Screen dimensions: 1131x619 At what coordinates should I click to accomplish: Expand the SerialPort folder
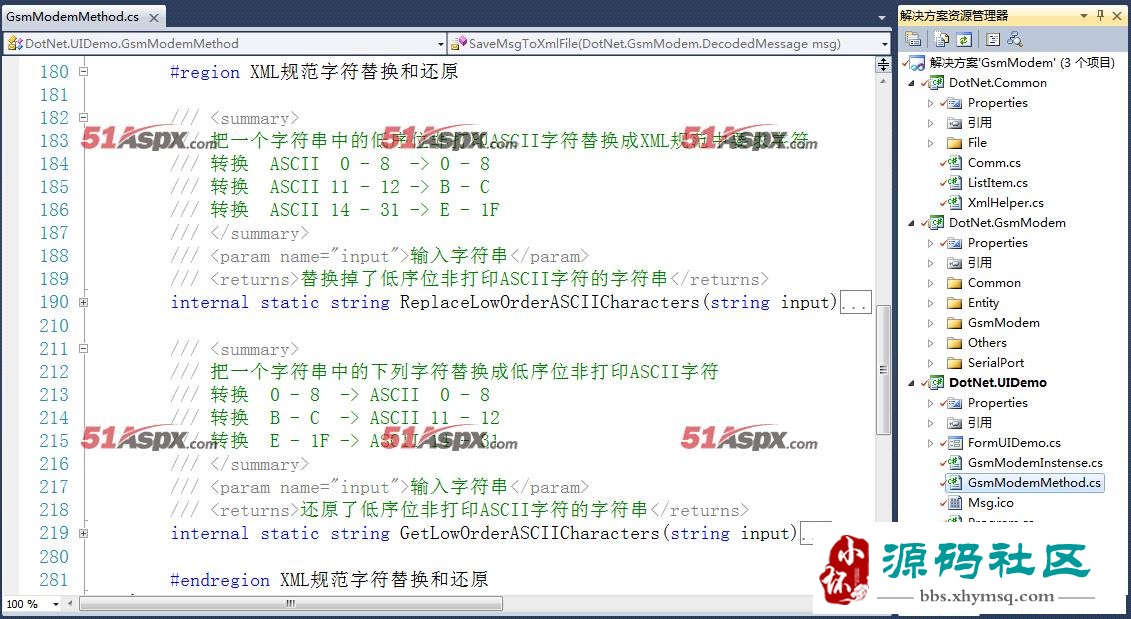coord(930,363)
